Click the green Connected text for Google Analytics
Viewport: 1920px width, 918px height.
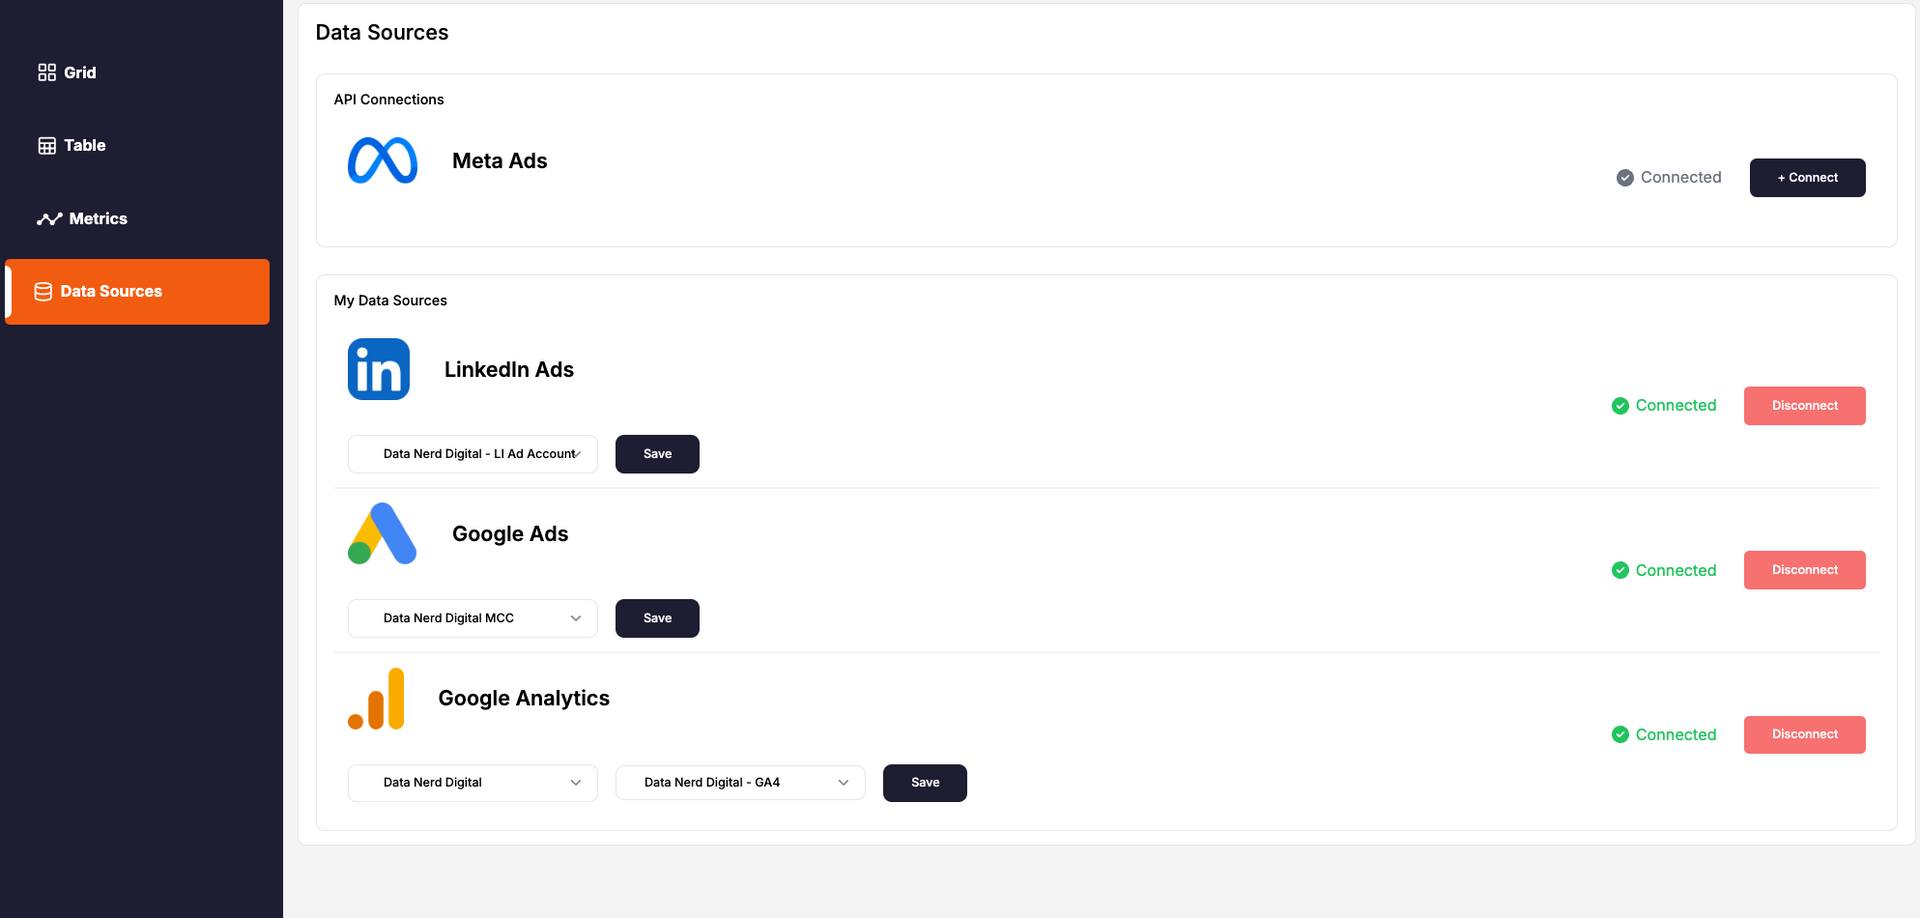[1676, 735]
